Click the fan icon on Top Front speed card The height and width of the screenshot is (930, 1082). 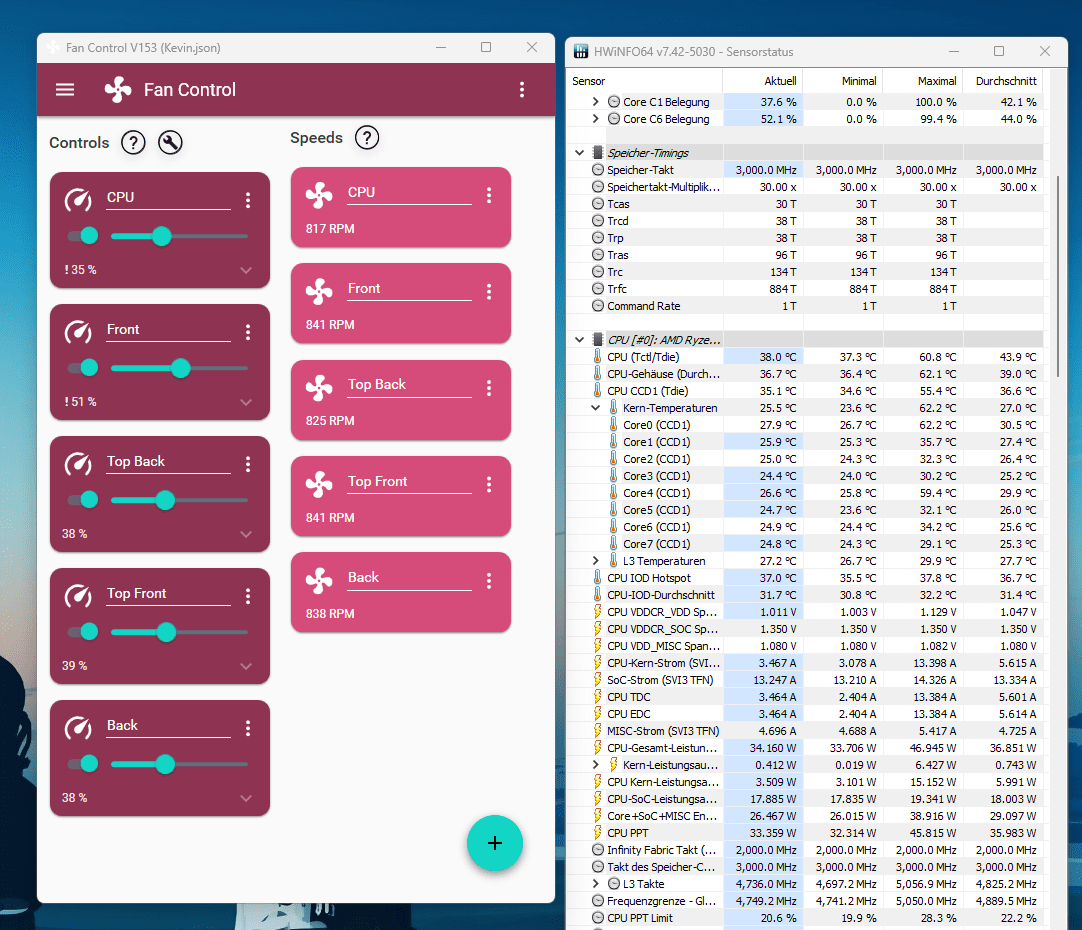tap(319, 484)
